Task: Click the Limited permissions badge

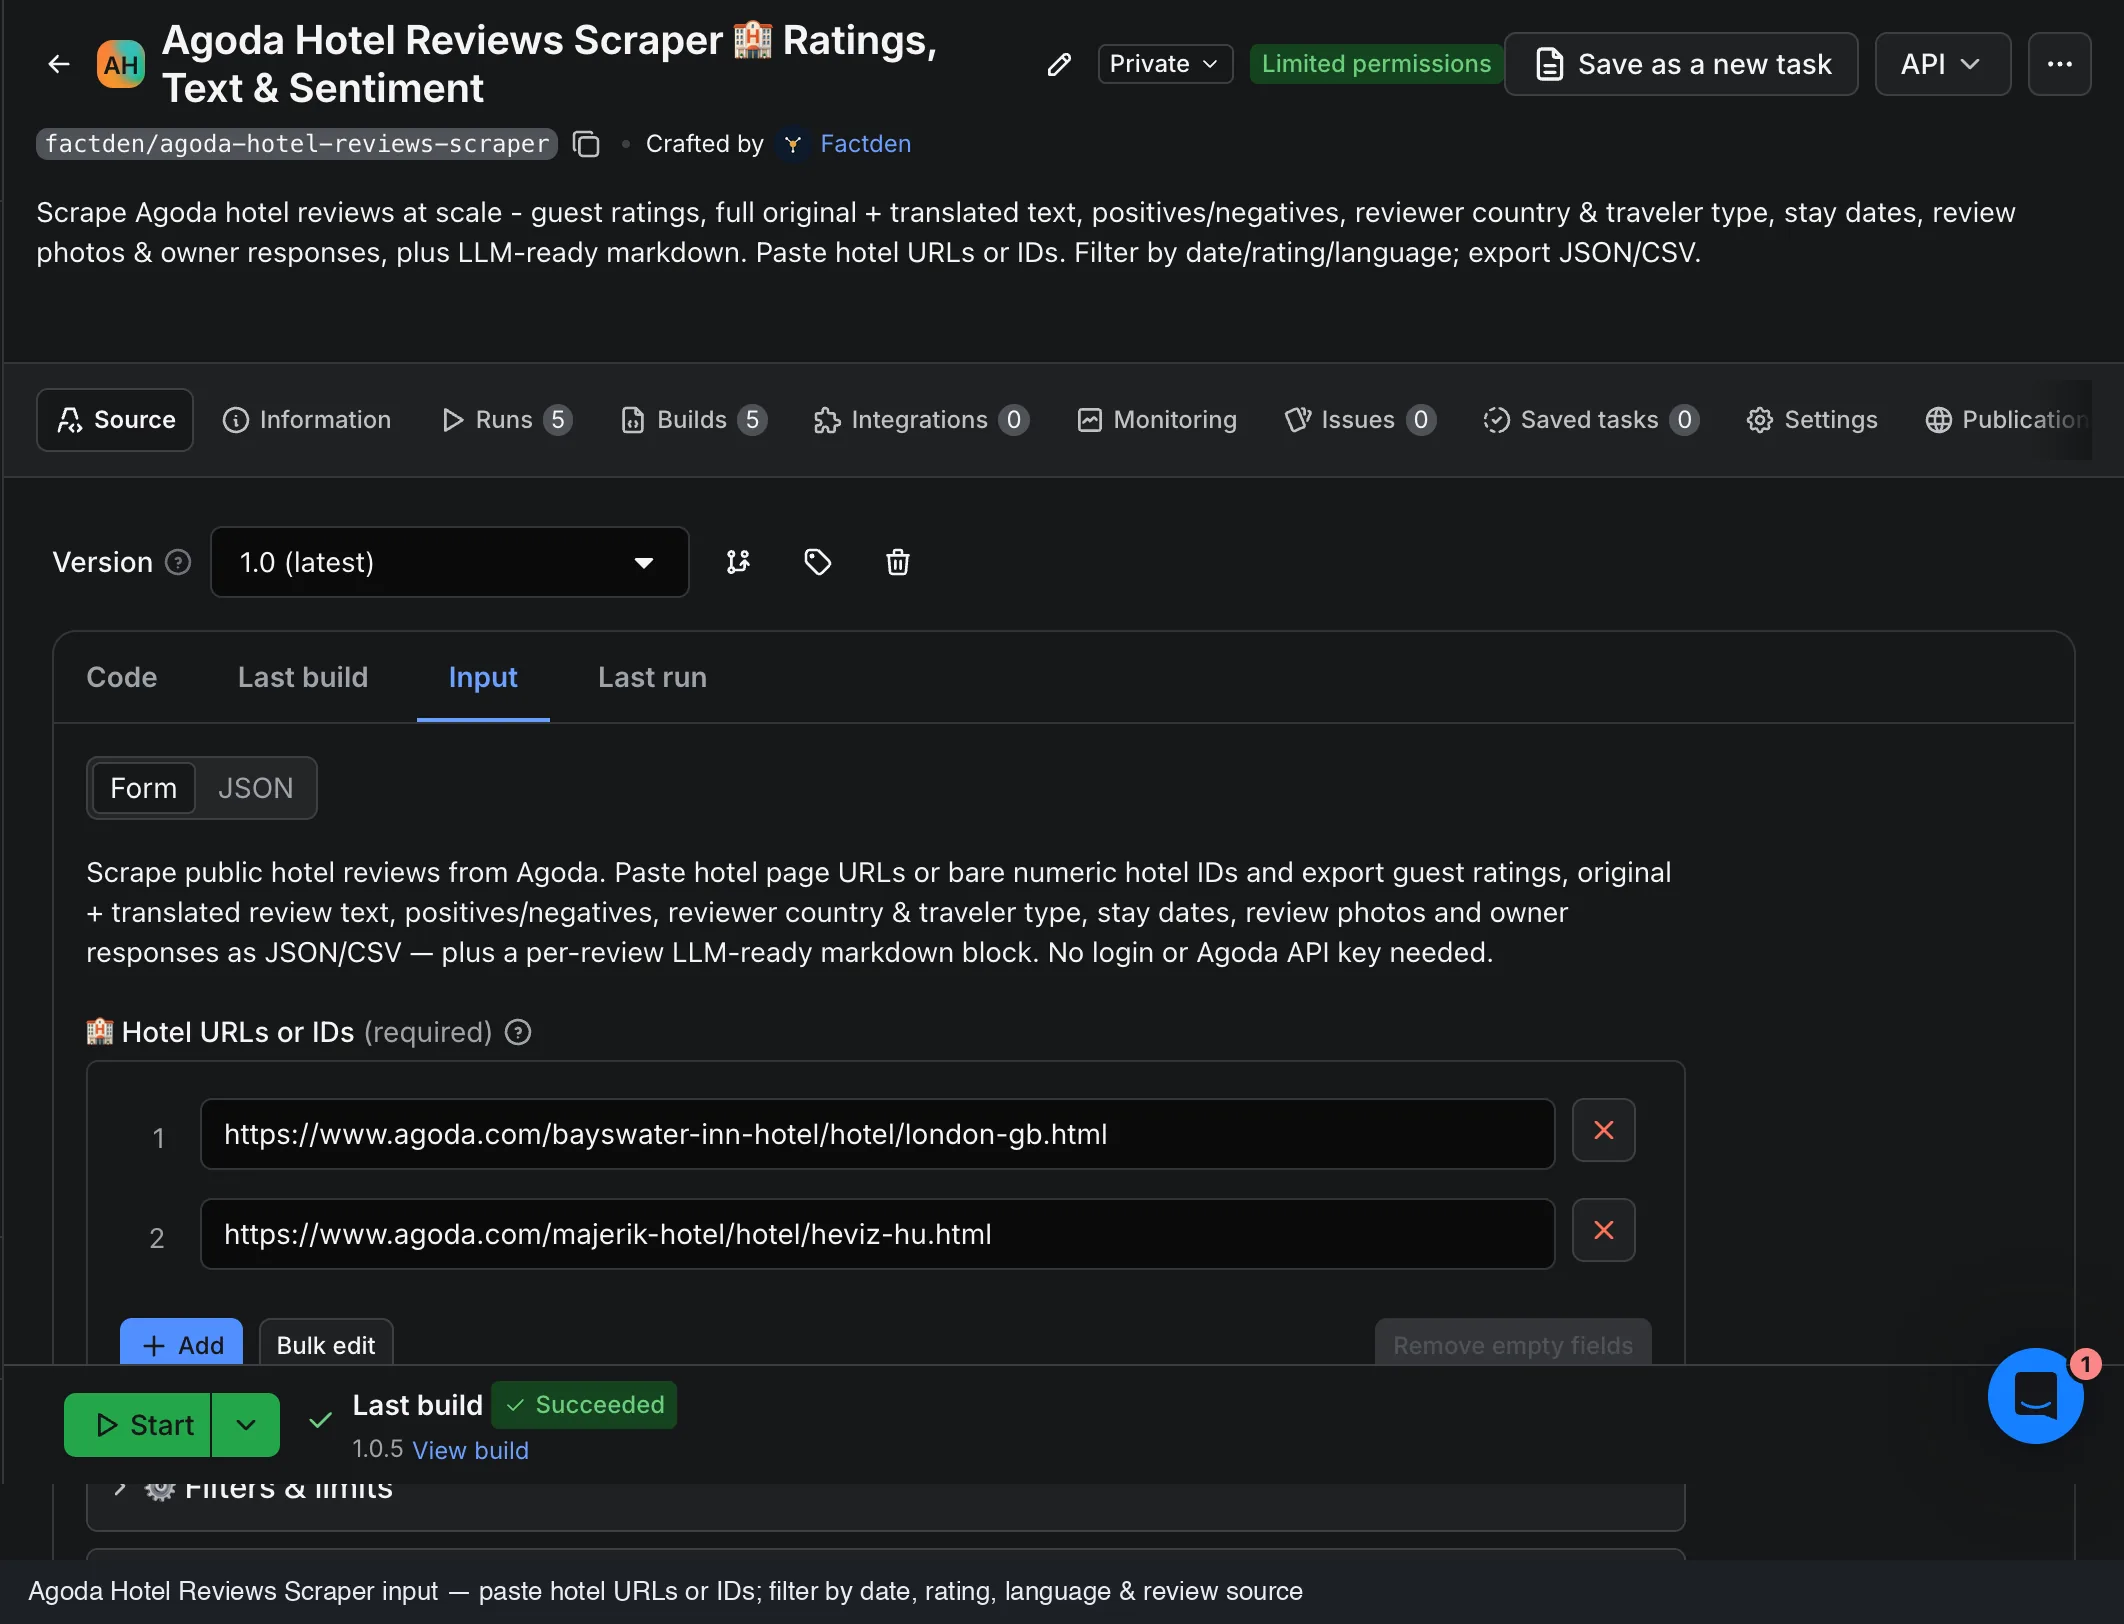Action: pos(1376,64)
